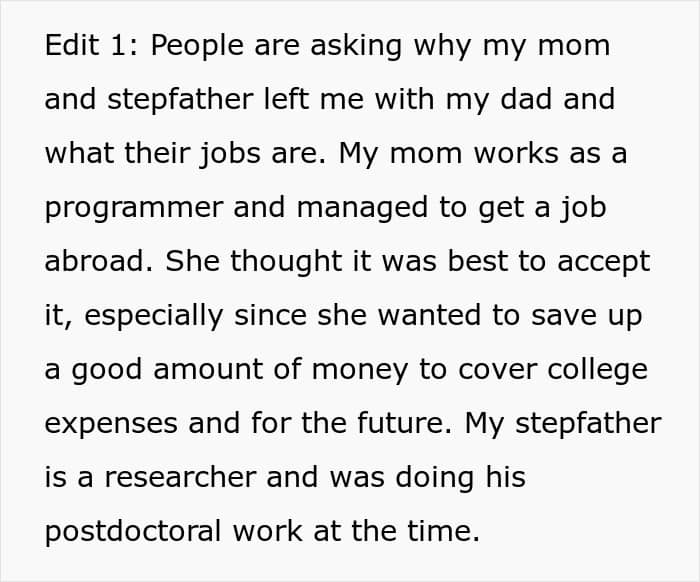Click the word "expenses"
700x582 pixels.
(111, 425)
